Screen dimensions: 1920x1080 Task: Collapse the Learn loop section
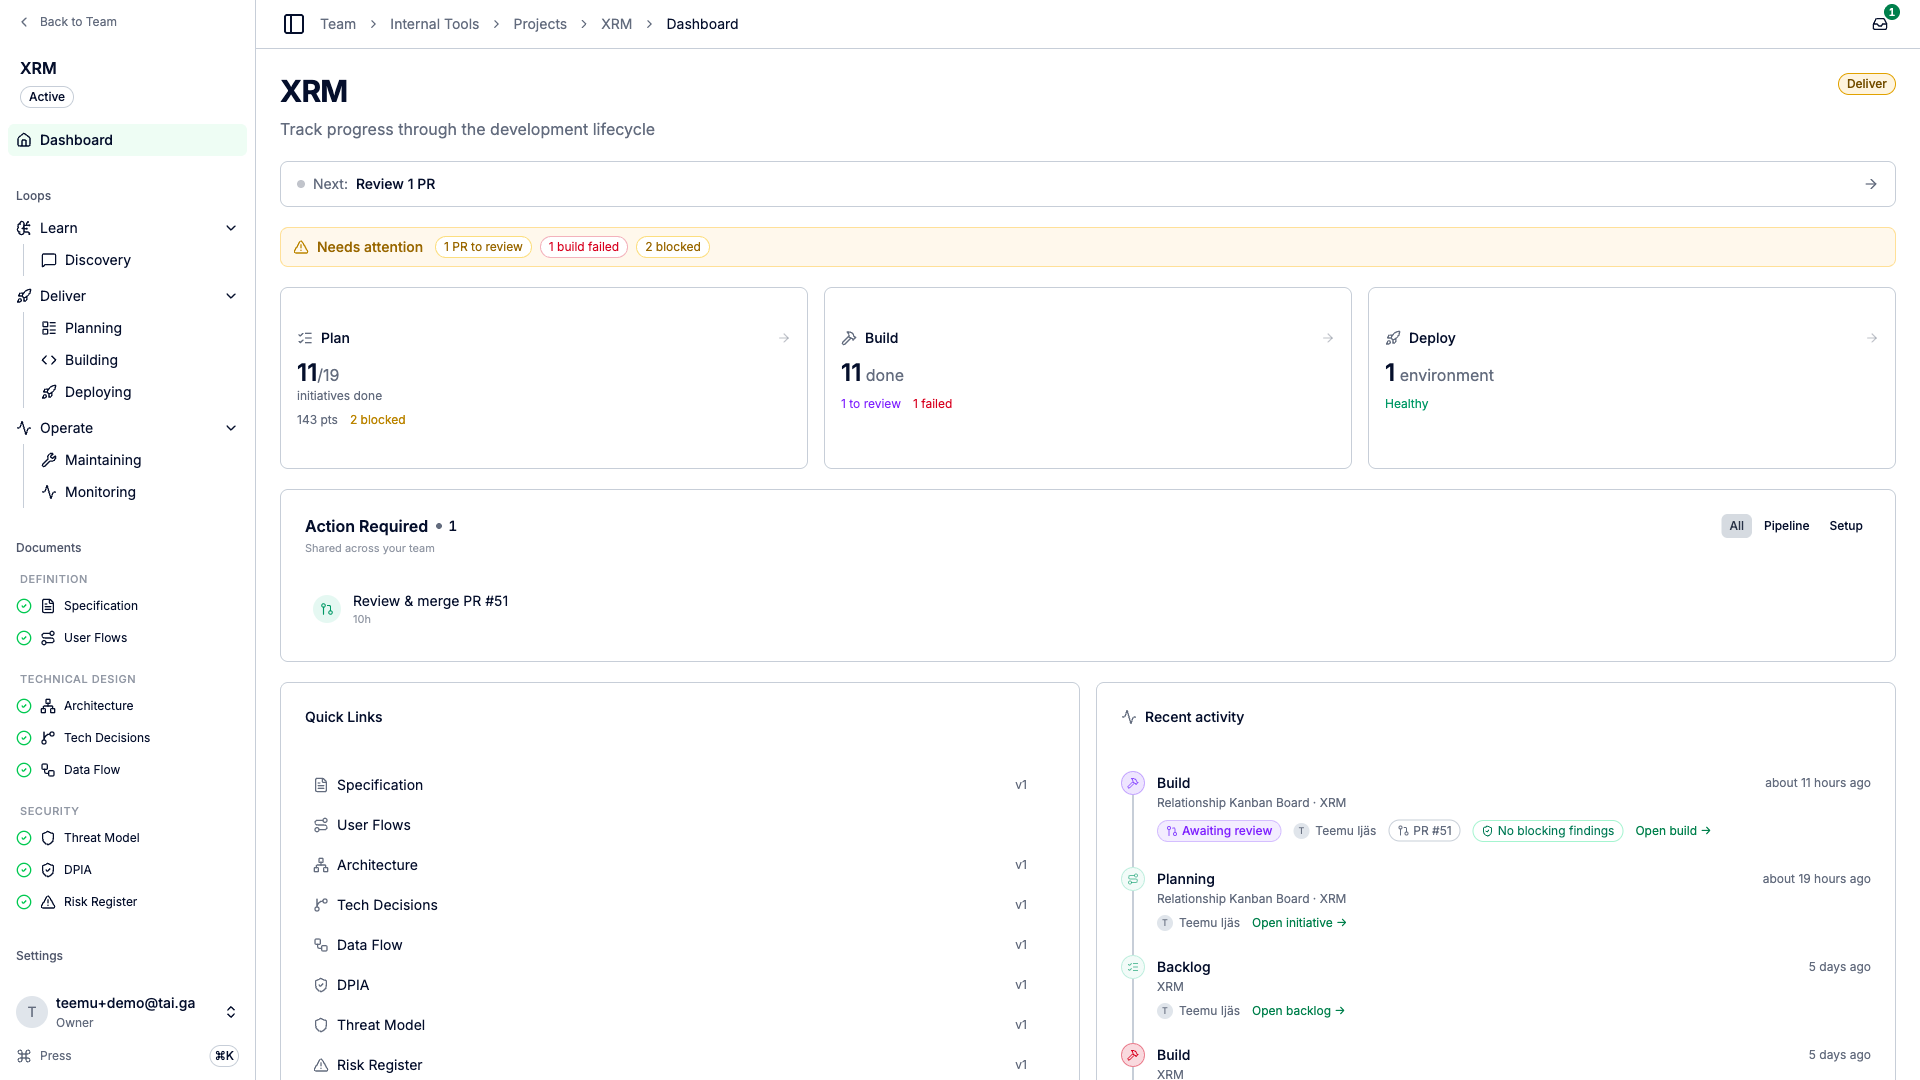point(231,228)
